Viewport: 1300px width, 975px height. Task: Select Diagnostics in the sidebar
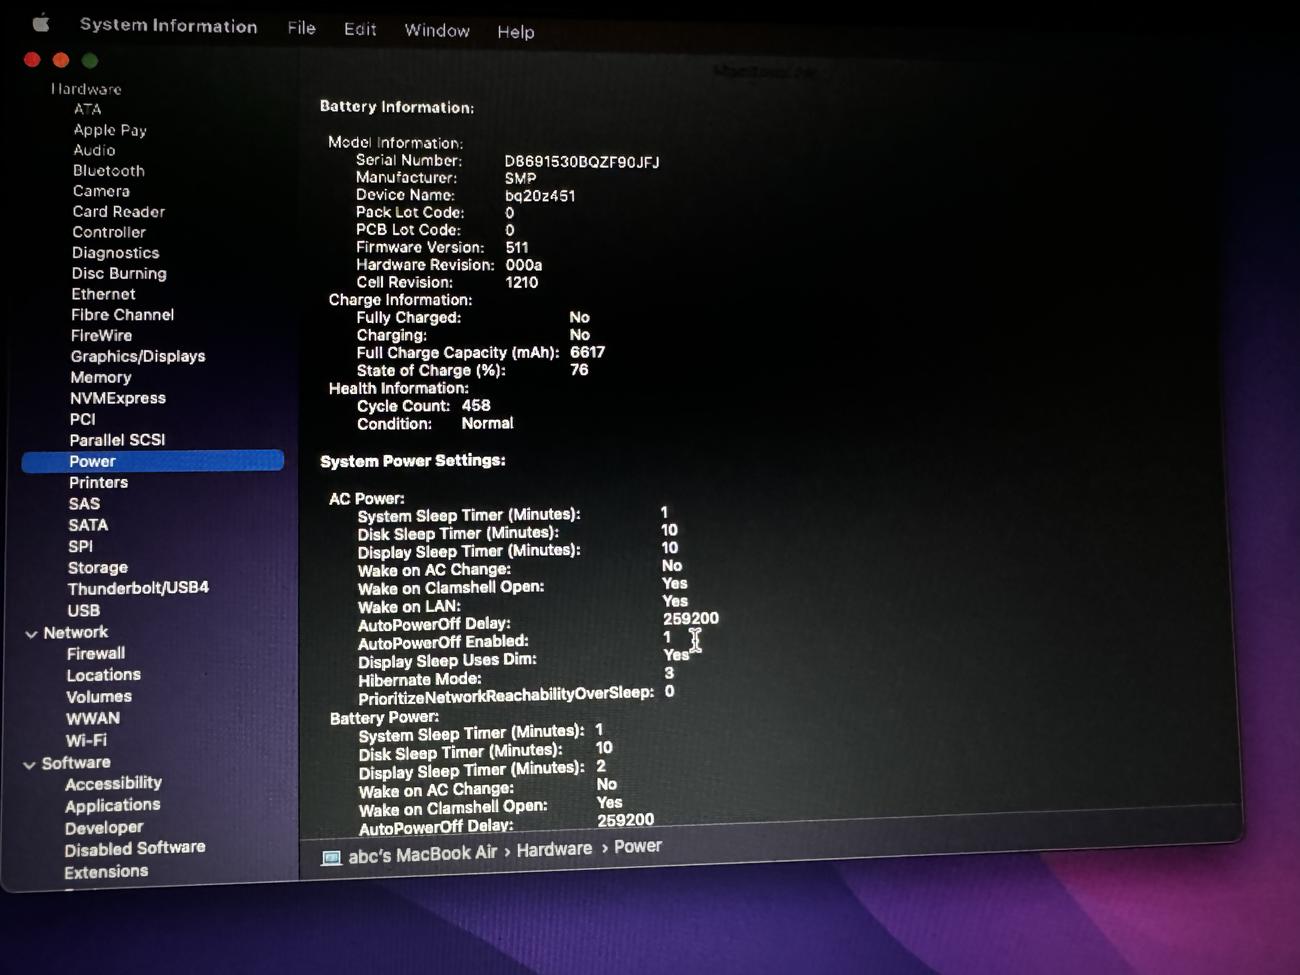pos(115,253)
